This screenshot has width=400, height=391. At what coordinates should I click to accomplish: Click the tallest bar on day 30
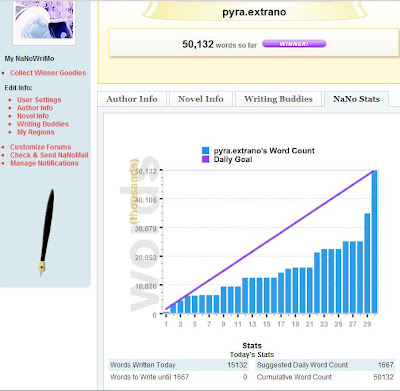(374, 242)
